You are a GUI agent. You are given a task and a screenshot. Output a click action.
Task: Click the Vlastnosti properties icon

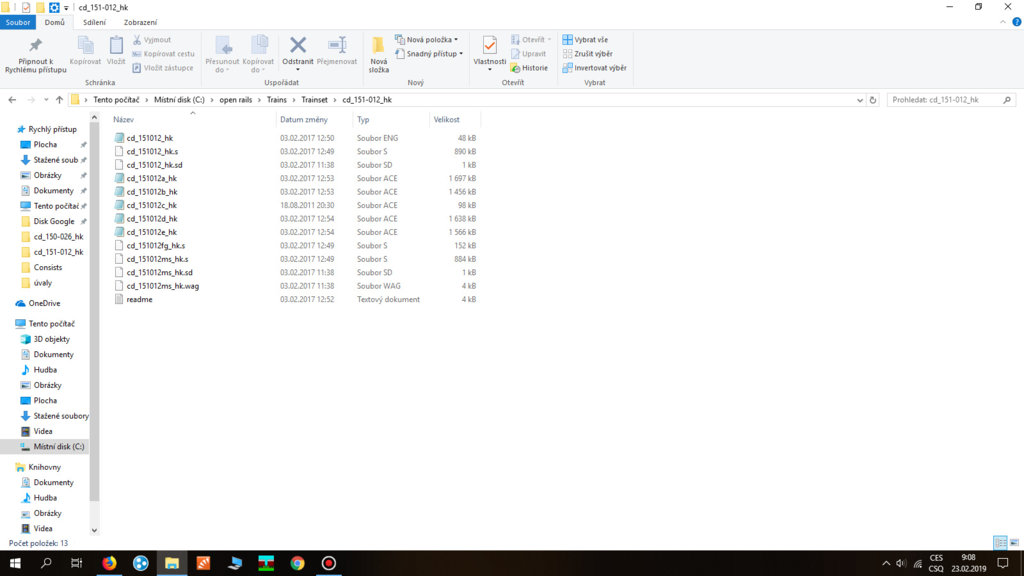489,50
